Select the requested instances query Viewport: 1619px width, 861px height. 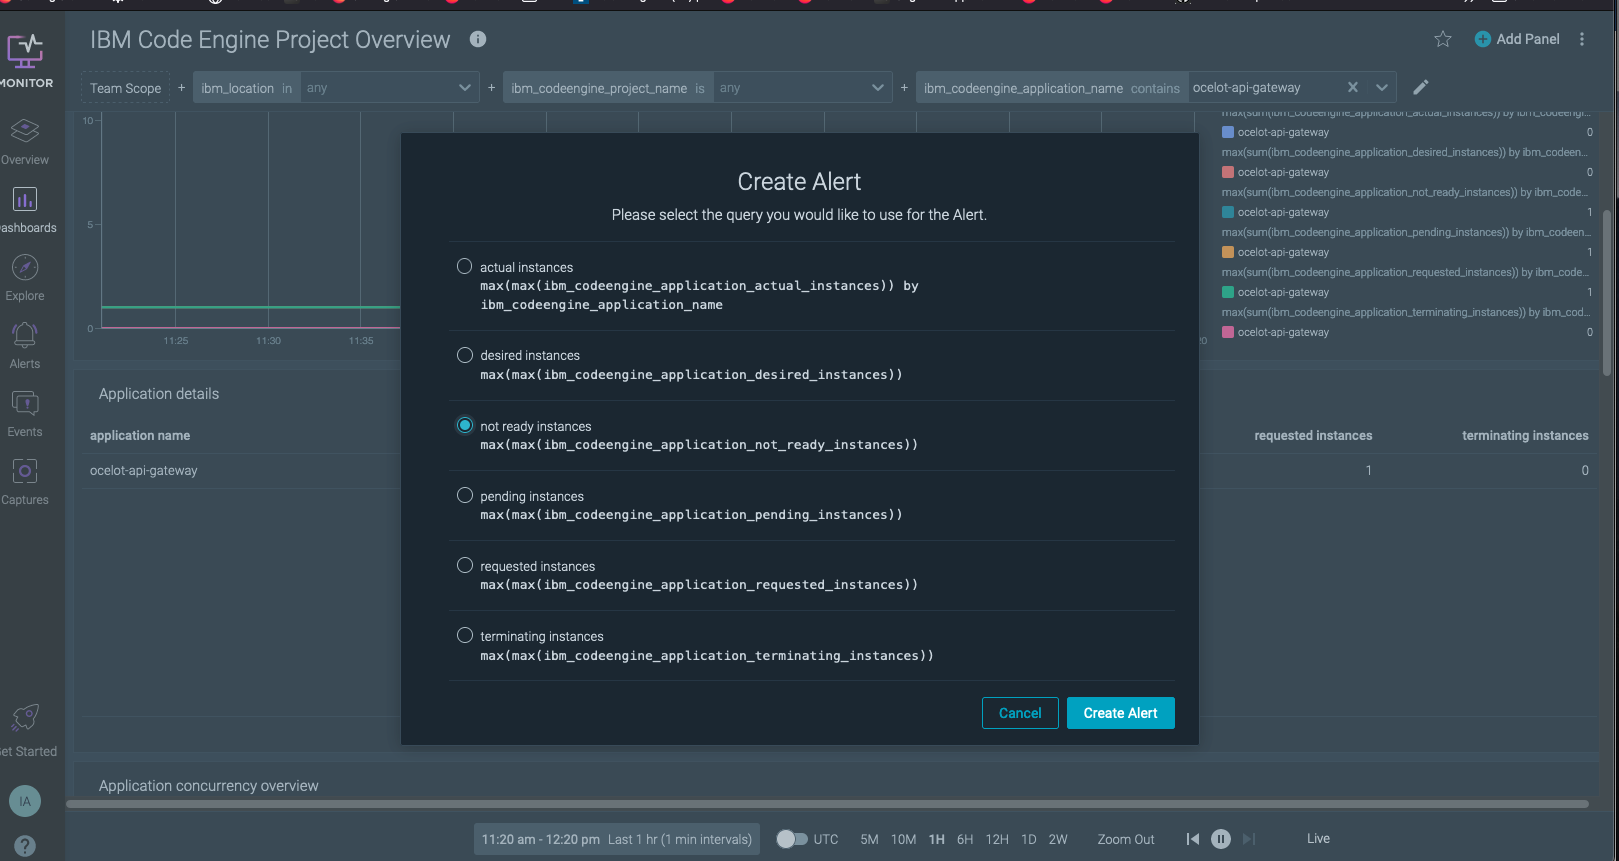coord(465,565)
